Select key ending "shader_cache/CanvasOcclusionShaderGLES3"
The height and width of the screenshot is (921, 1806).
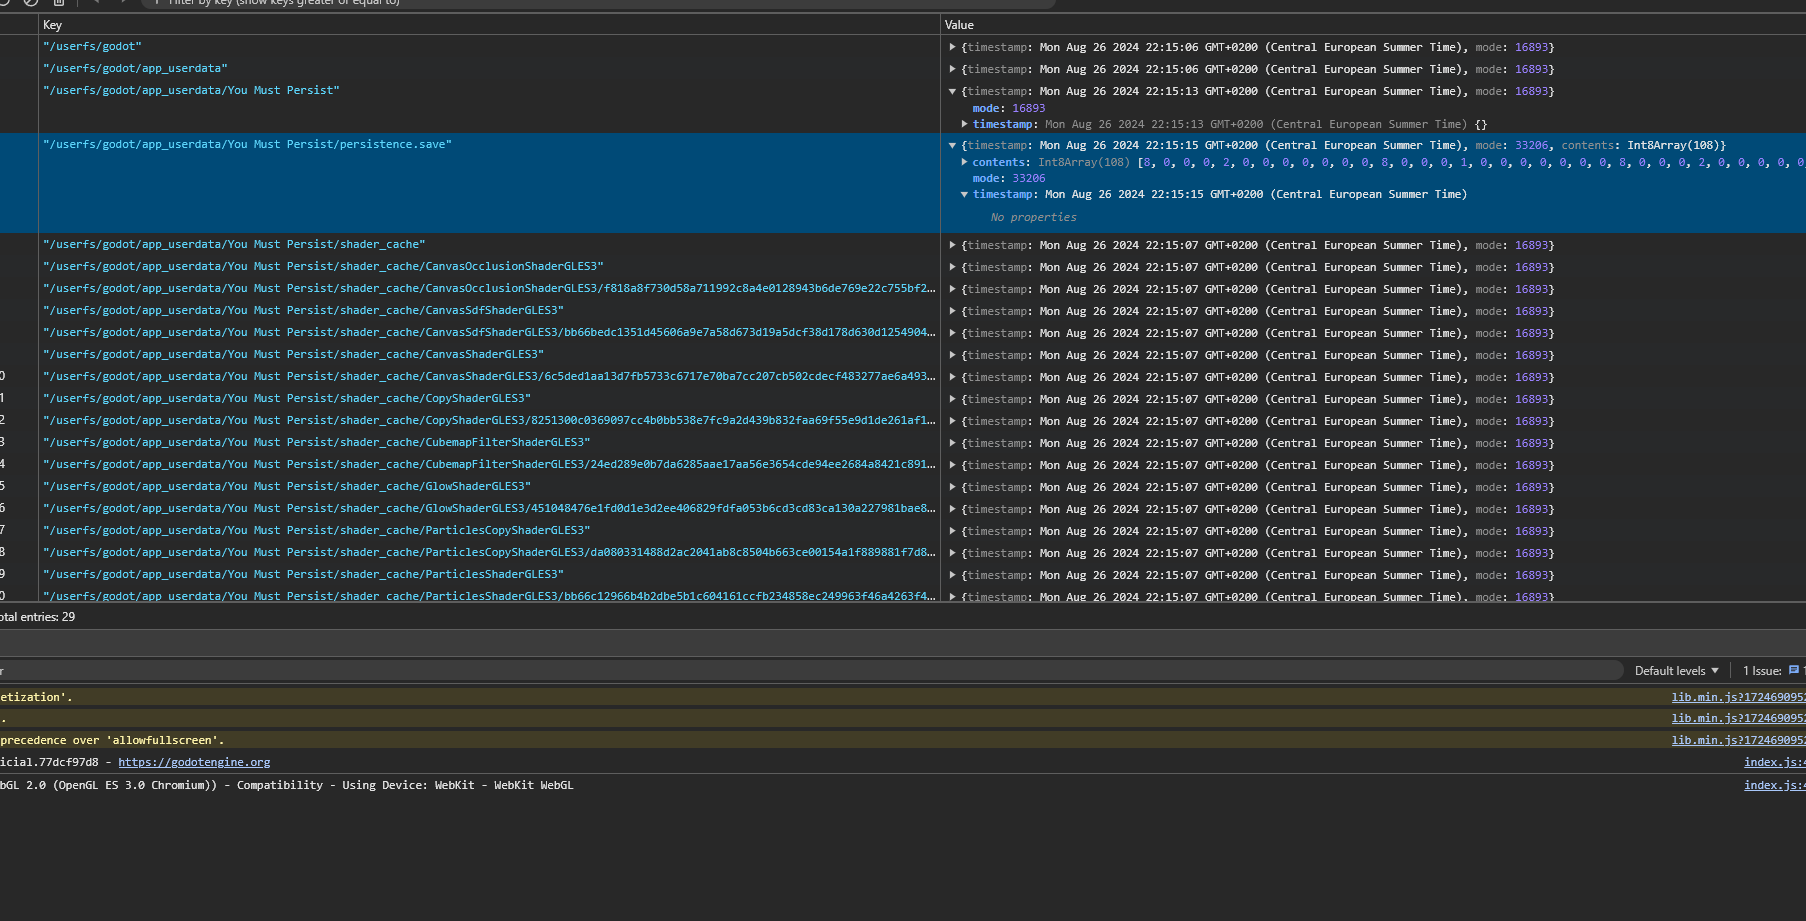tap(323, 266)
